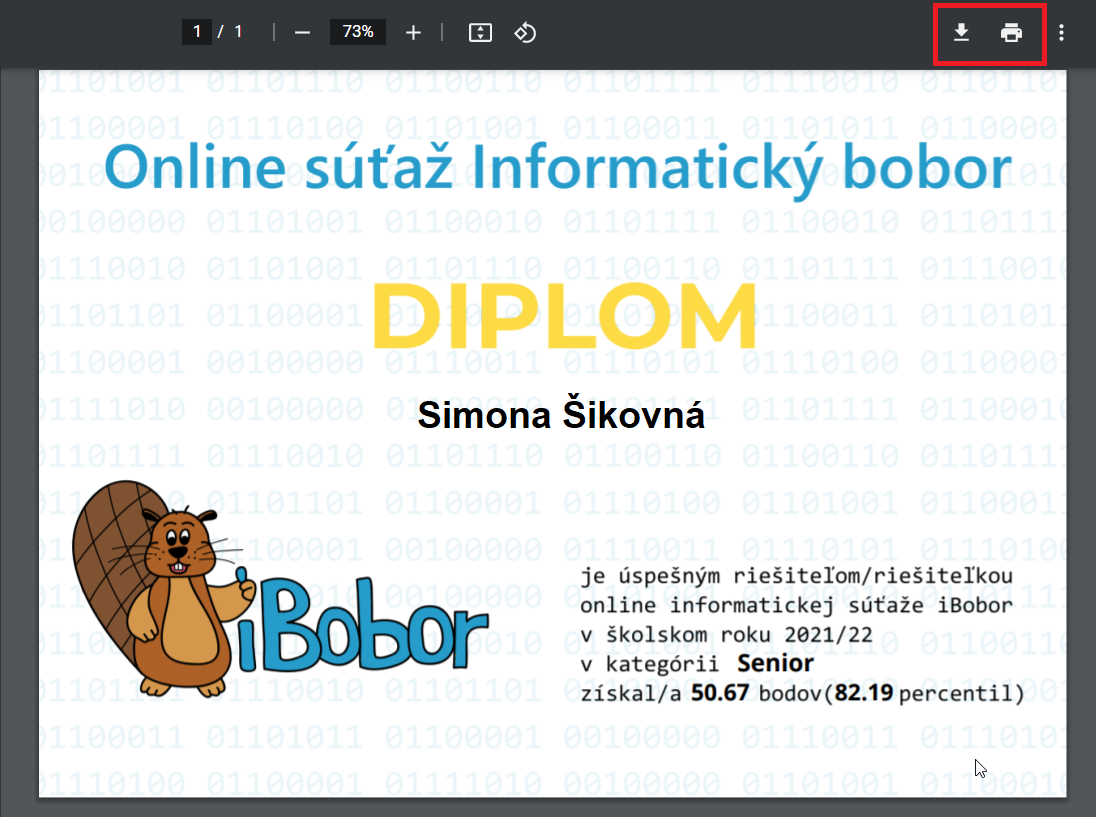The width and height of the screenshot is (1096, 817).
Task: Zoom in on the PDF page
Action: click(413, 32)
